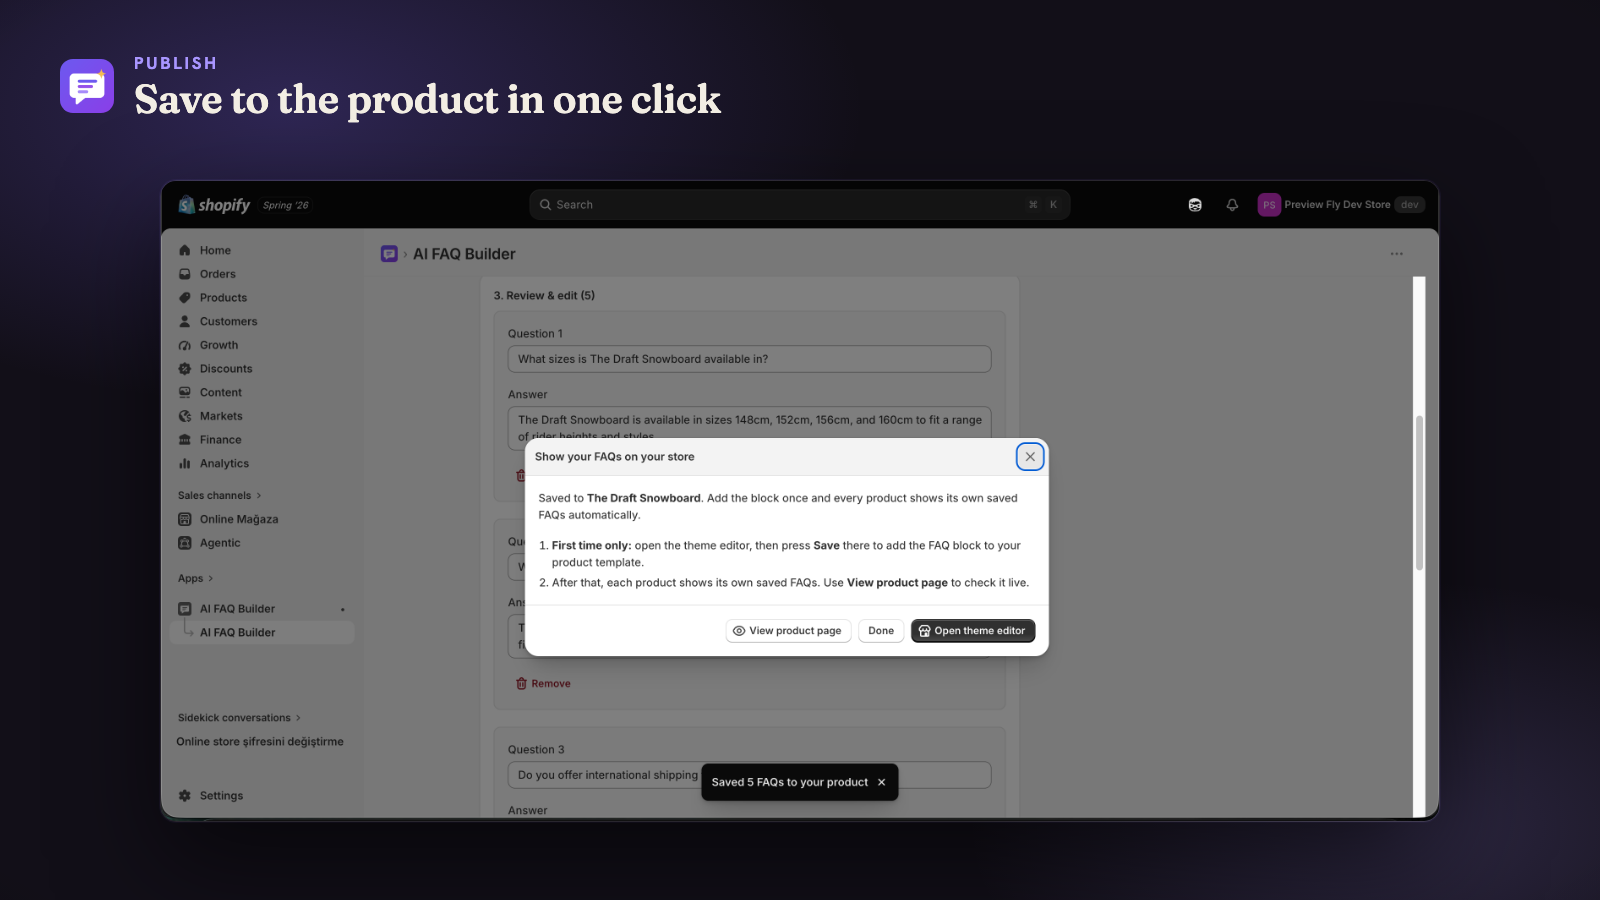Click the Finance bank icon
The height and width of the screenshot is (900, 1600).
(x=185, y=440)
